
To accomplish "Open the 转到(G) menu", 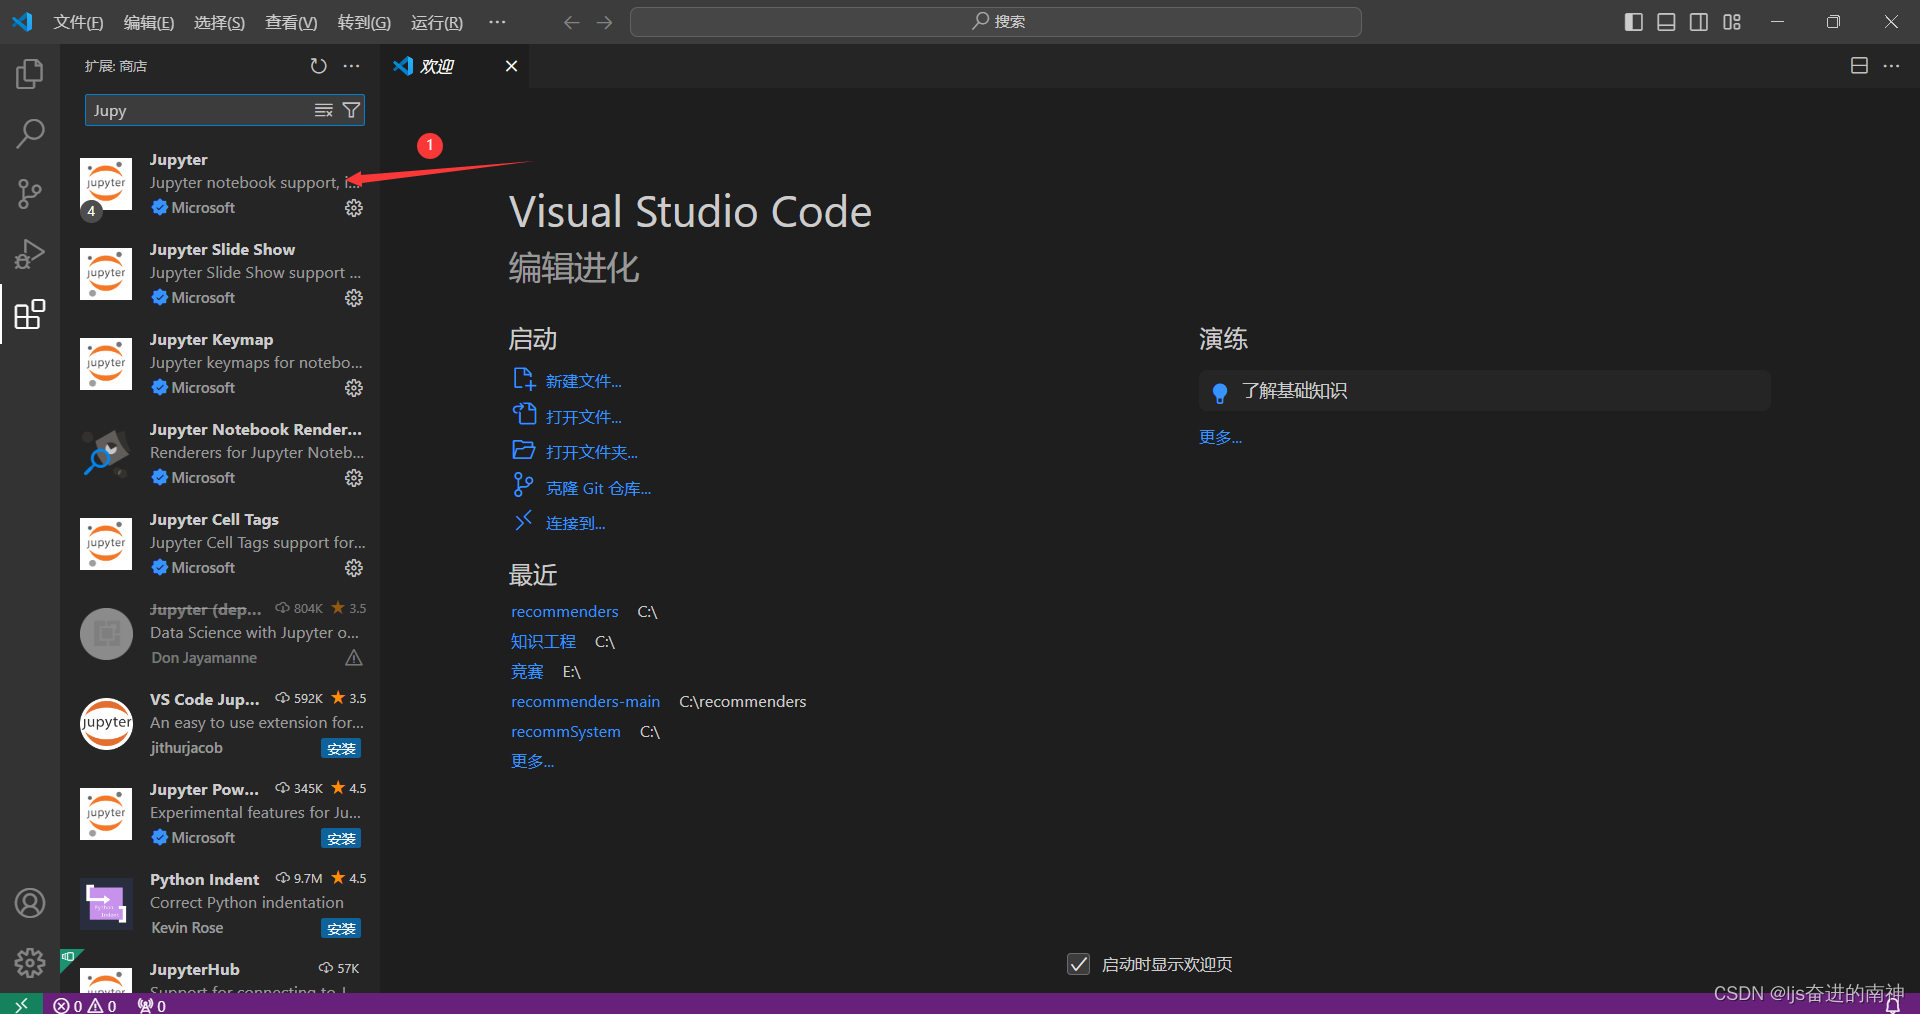I will click(x=364, y=22).
